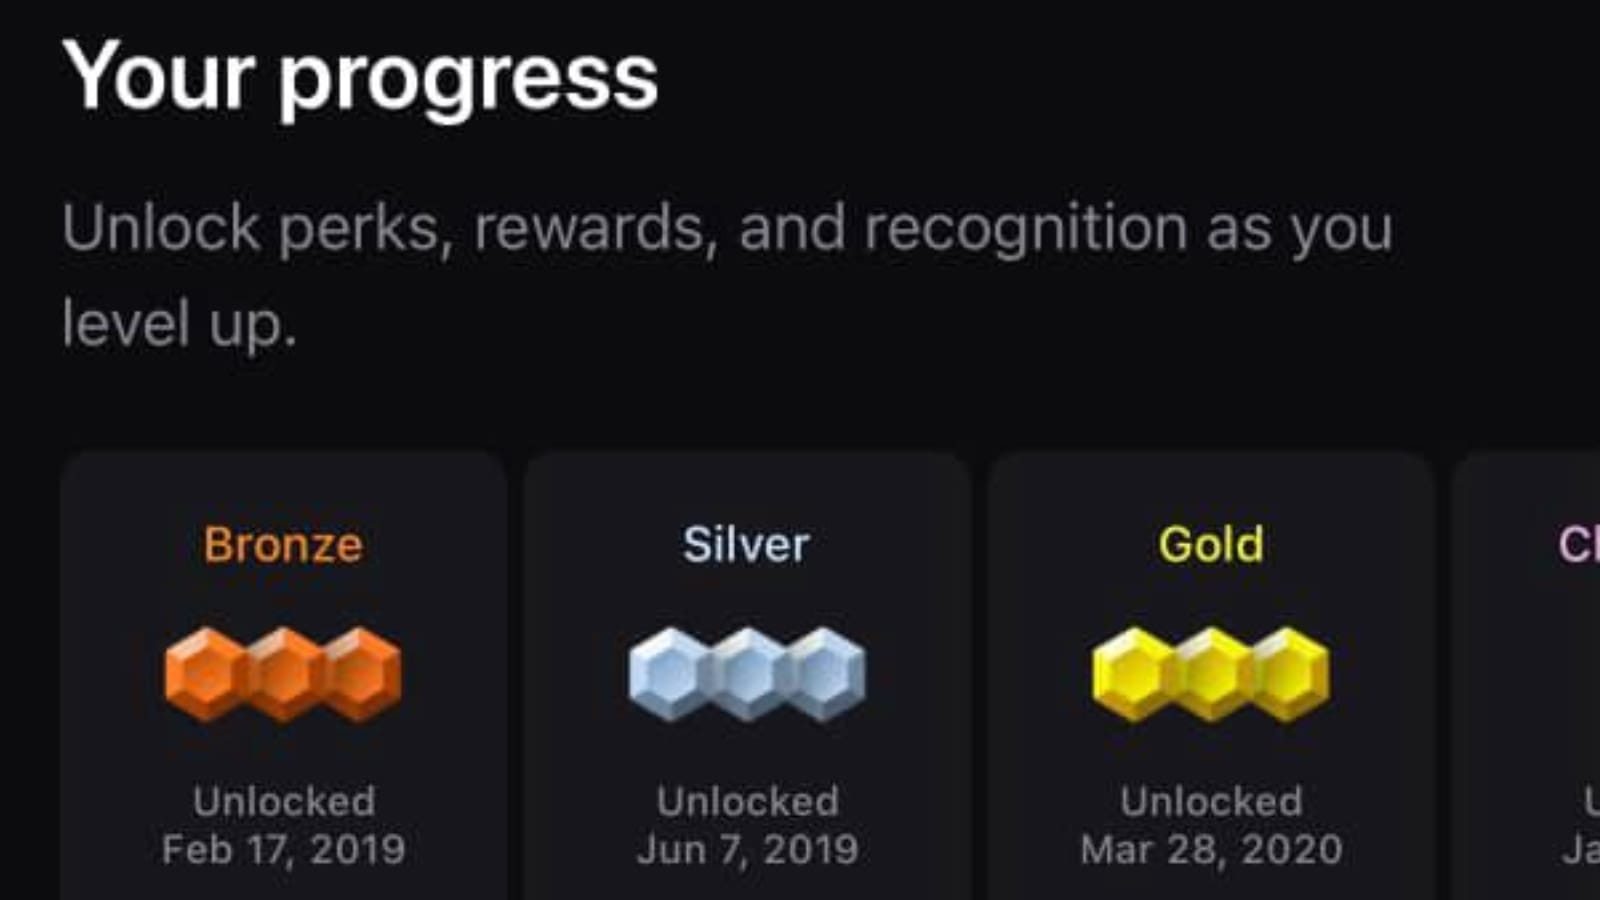1600x900 pixels.
Task: Click the Unlocked status under Silver
Action: (747, 801)
